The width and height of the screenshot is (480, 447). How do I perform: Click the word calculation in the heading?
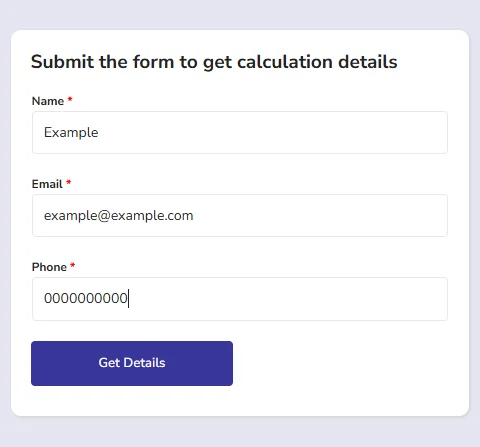pos(285,62)
